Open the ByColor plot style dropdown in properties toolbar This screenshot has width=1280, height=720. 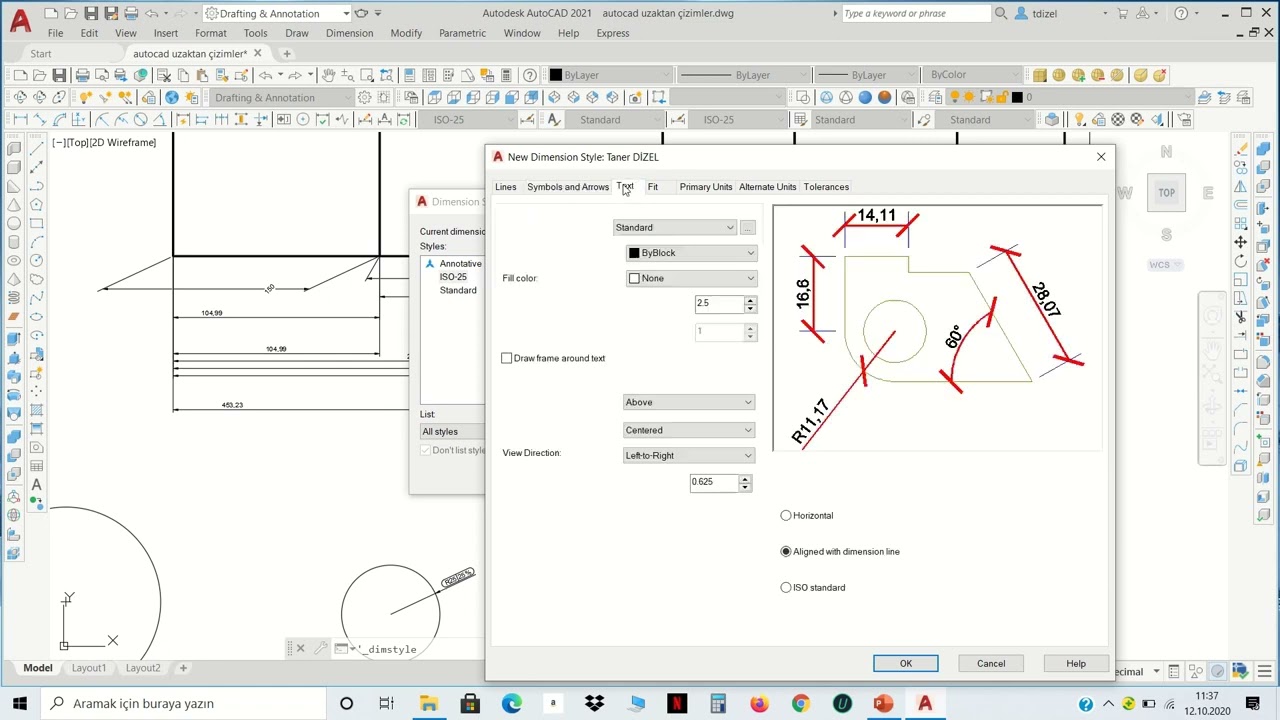coord(973,75)
